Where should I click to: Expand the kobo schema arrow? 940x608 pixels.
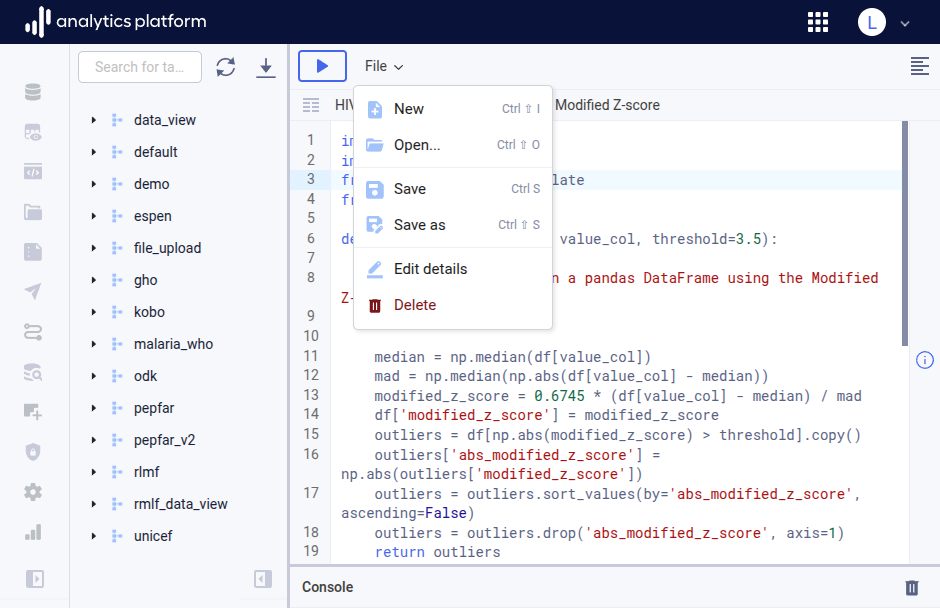tap(94, 312)
